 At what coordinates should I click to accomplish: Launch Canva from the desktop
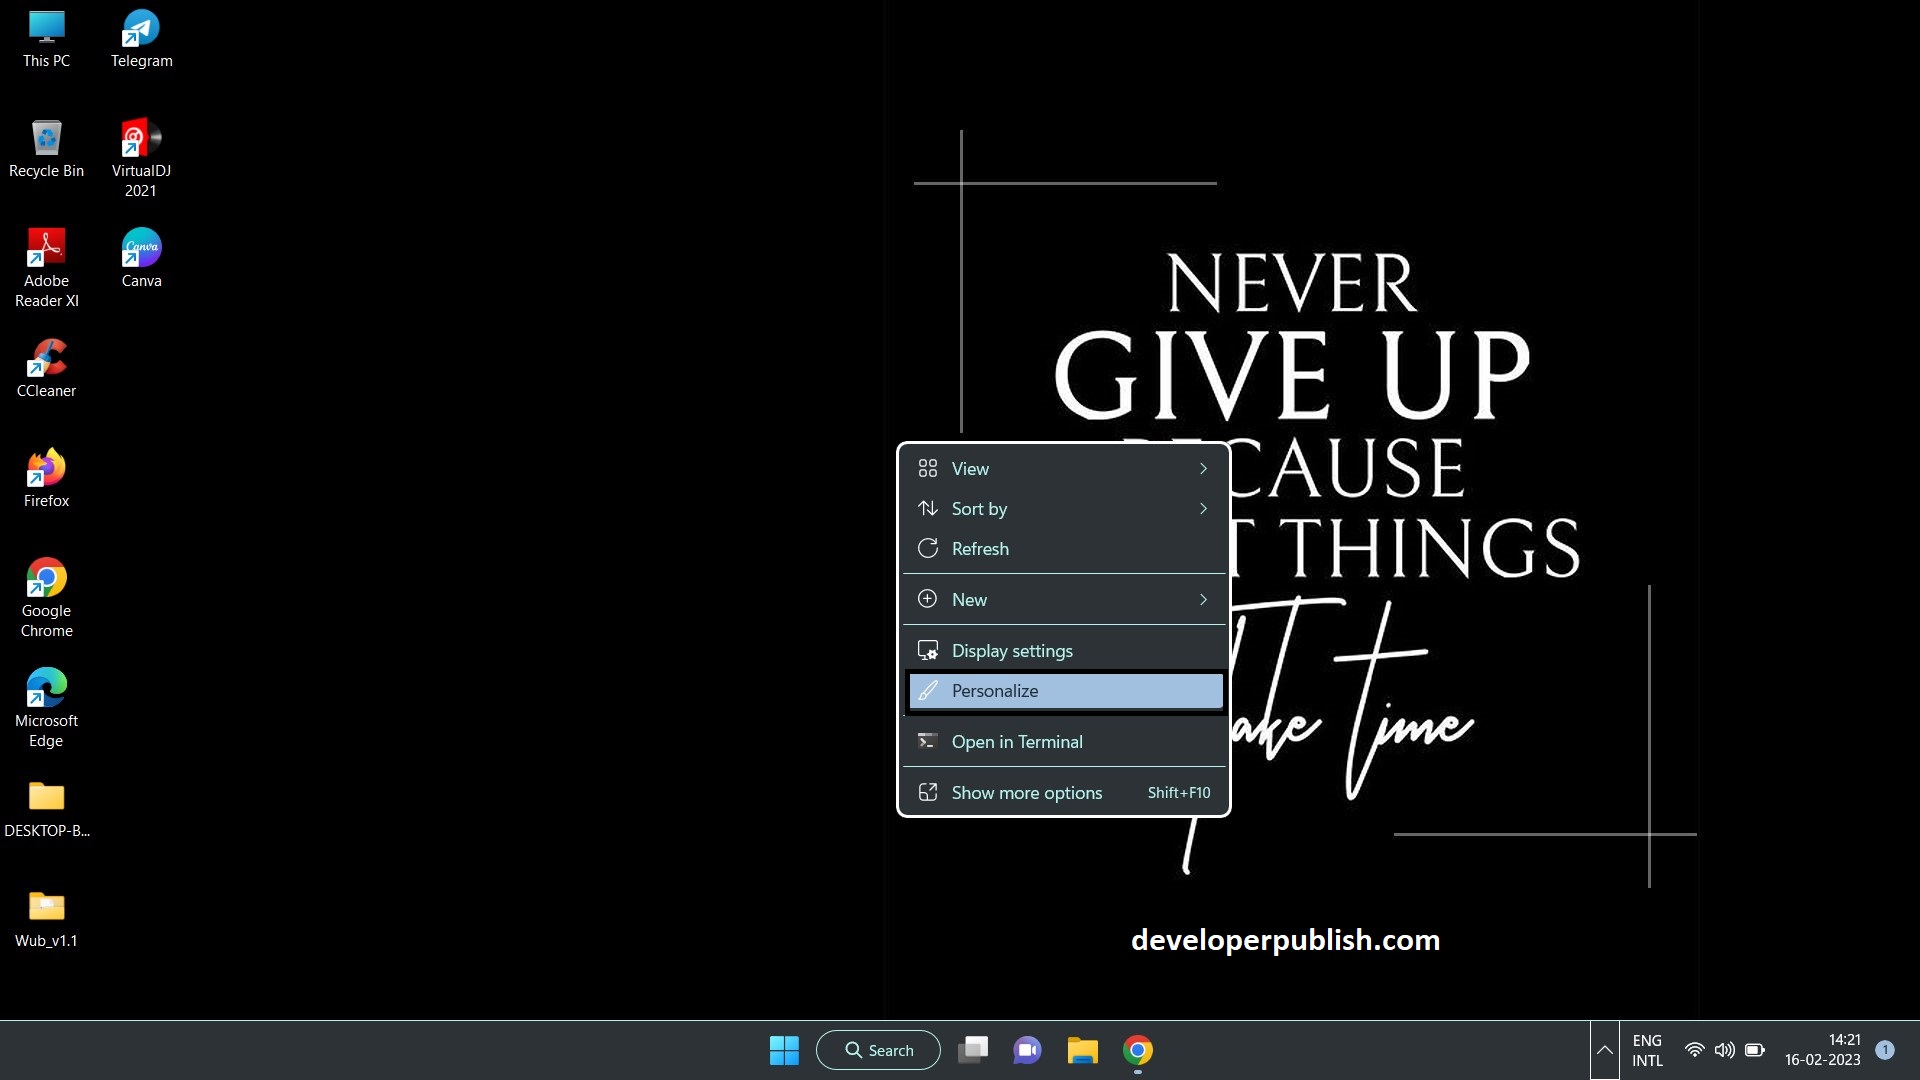click(140, 248)
